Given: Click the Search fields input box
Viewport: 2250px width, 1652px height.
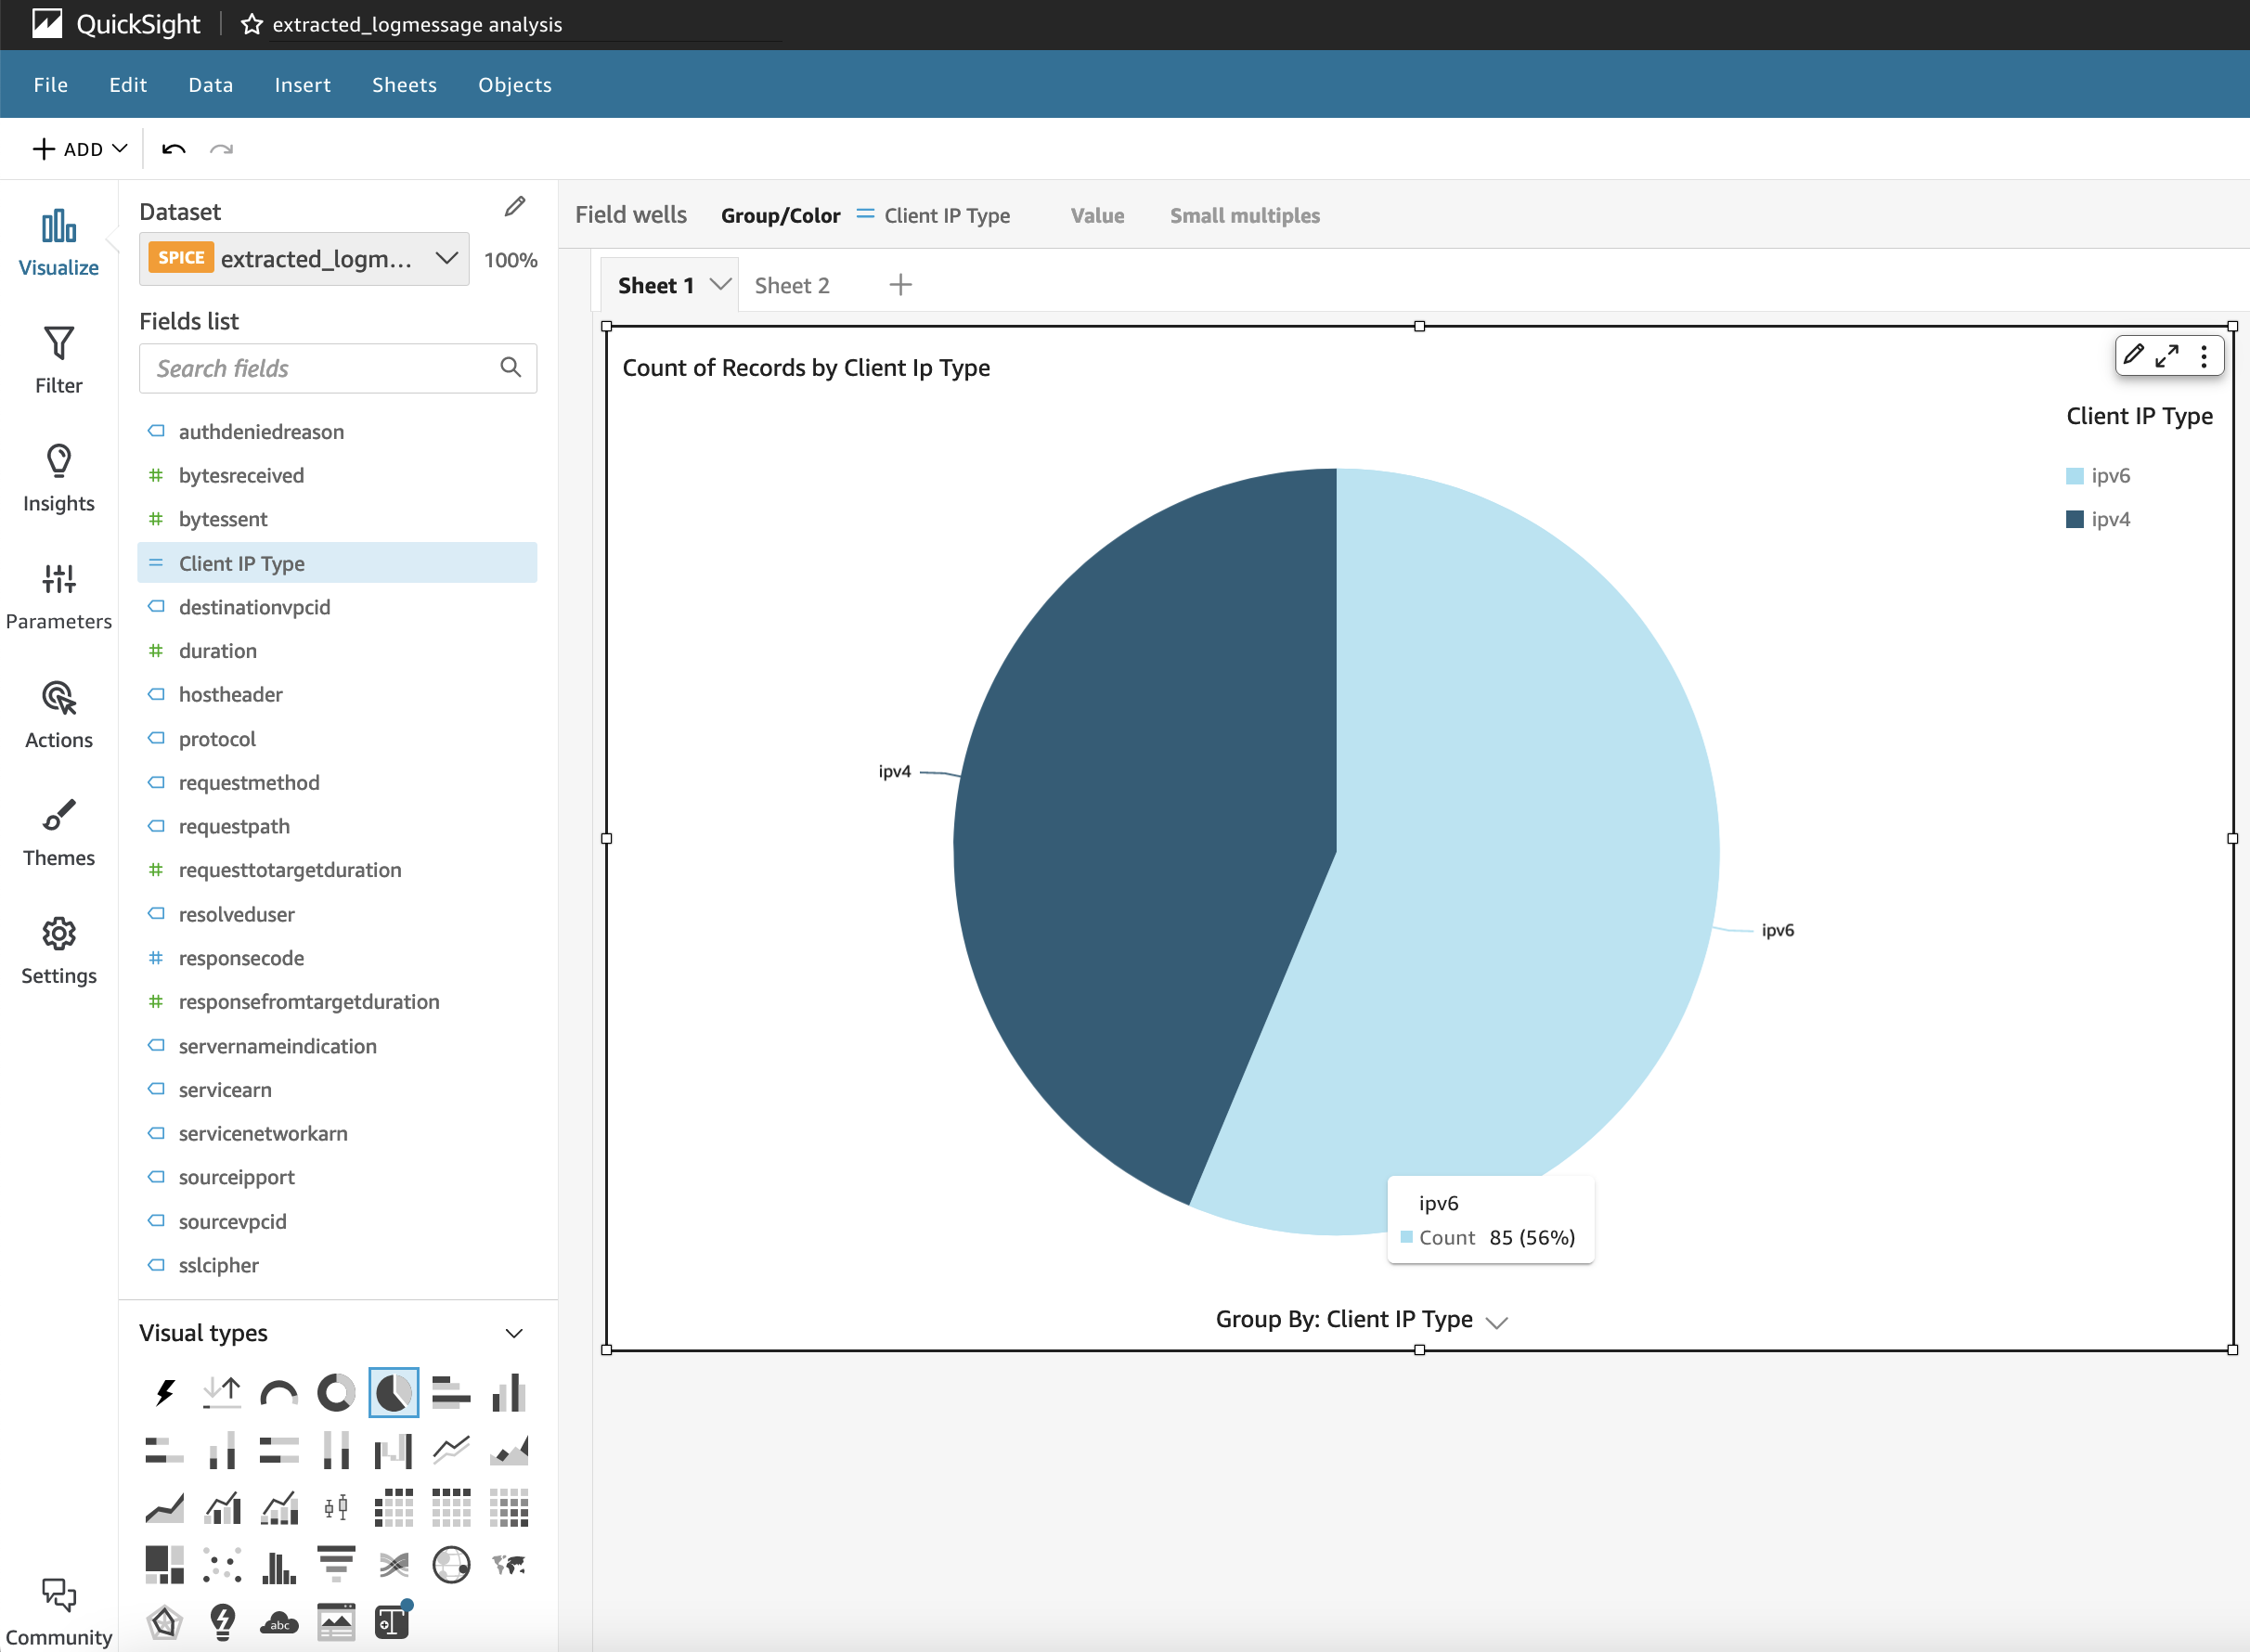Looking at the screenshot, I should click(x=320, y=369).
